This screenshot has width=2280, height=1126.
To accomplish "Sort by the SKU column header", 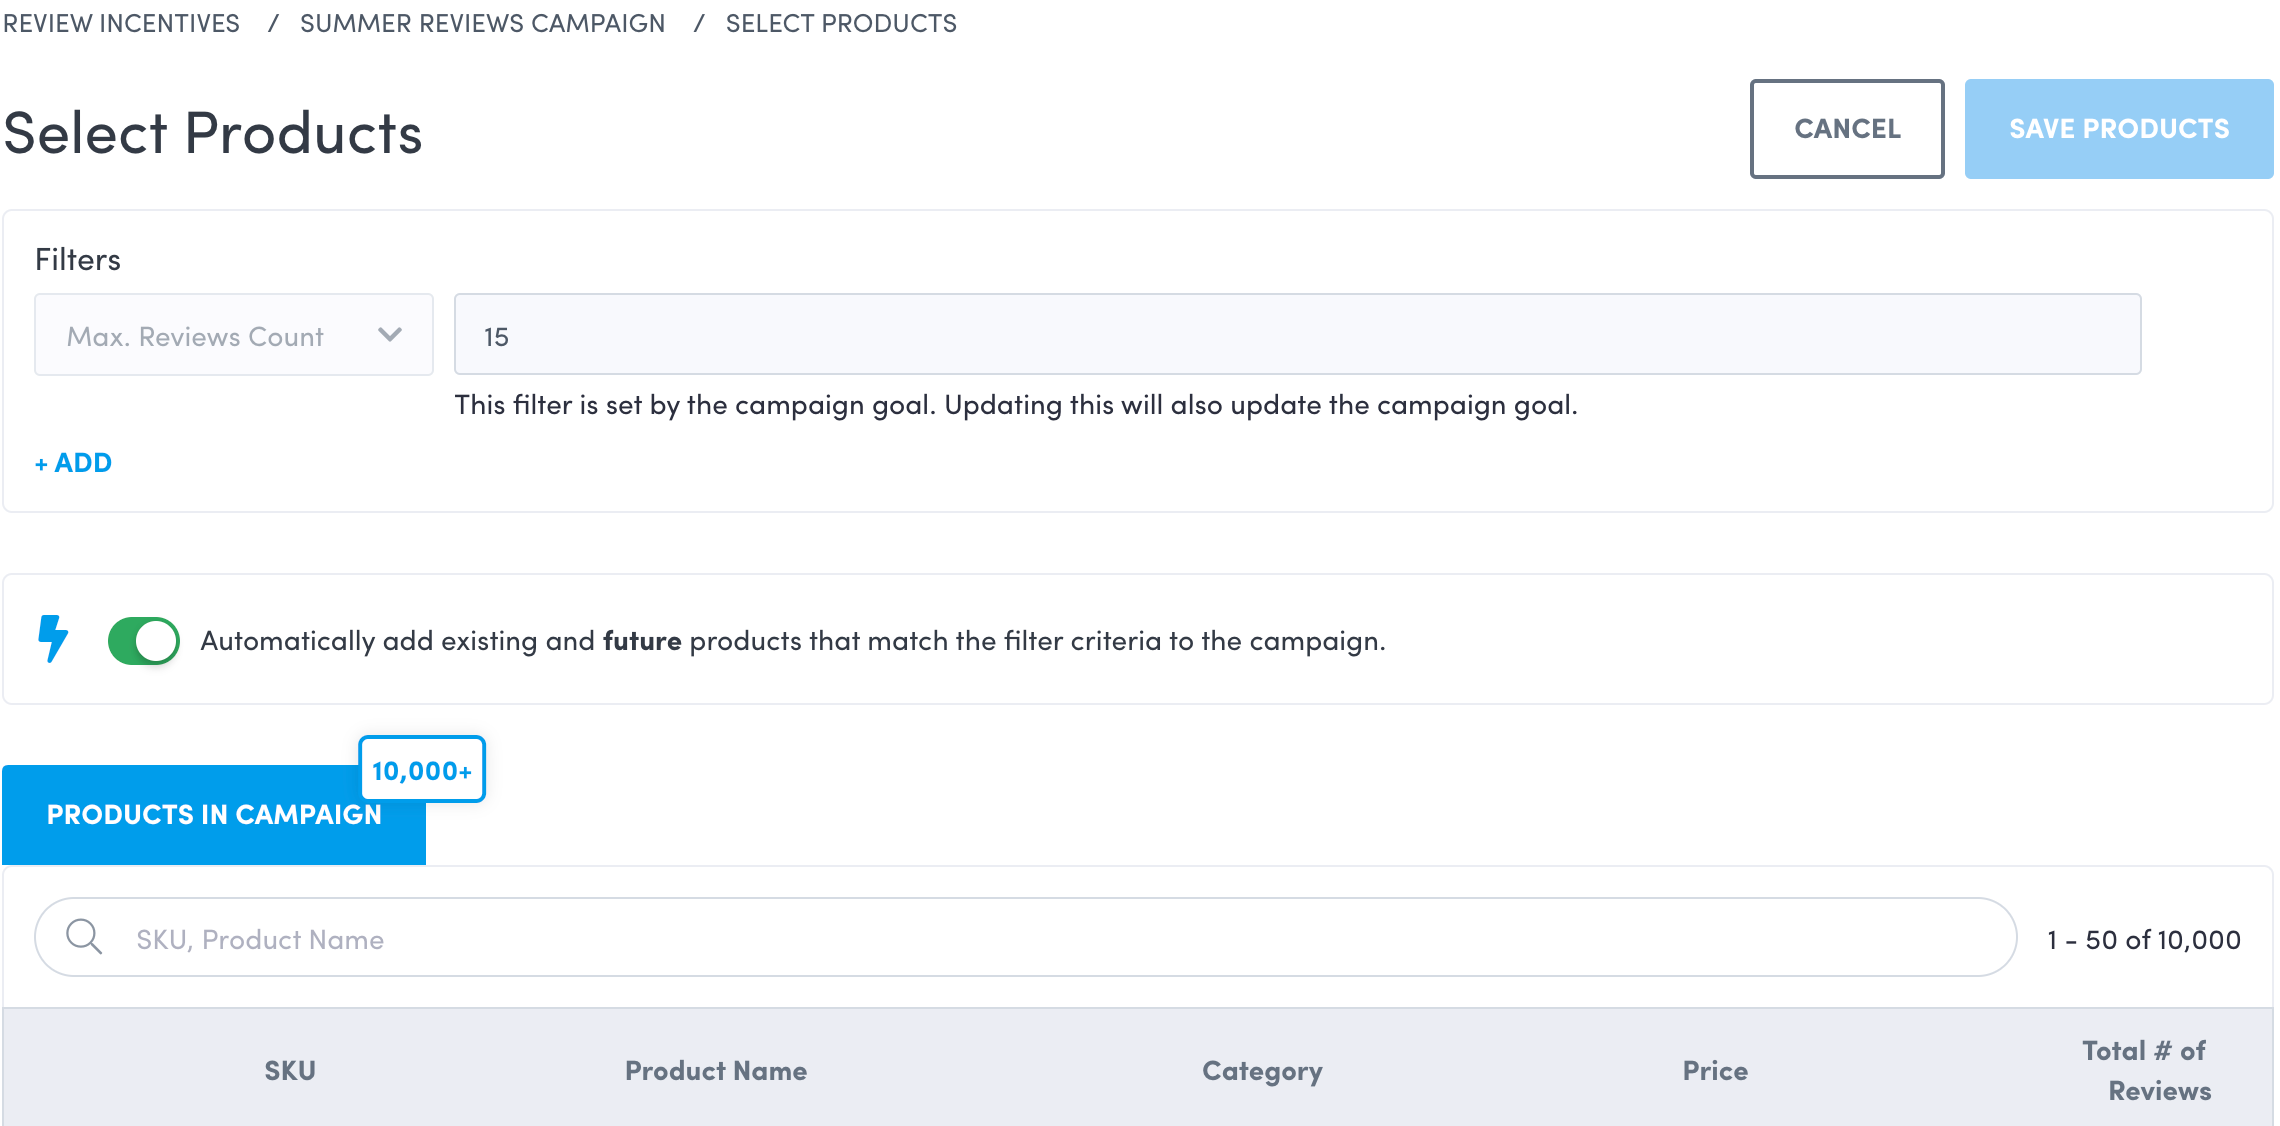I will 290,1071.
